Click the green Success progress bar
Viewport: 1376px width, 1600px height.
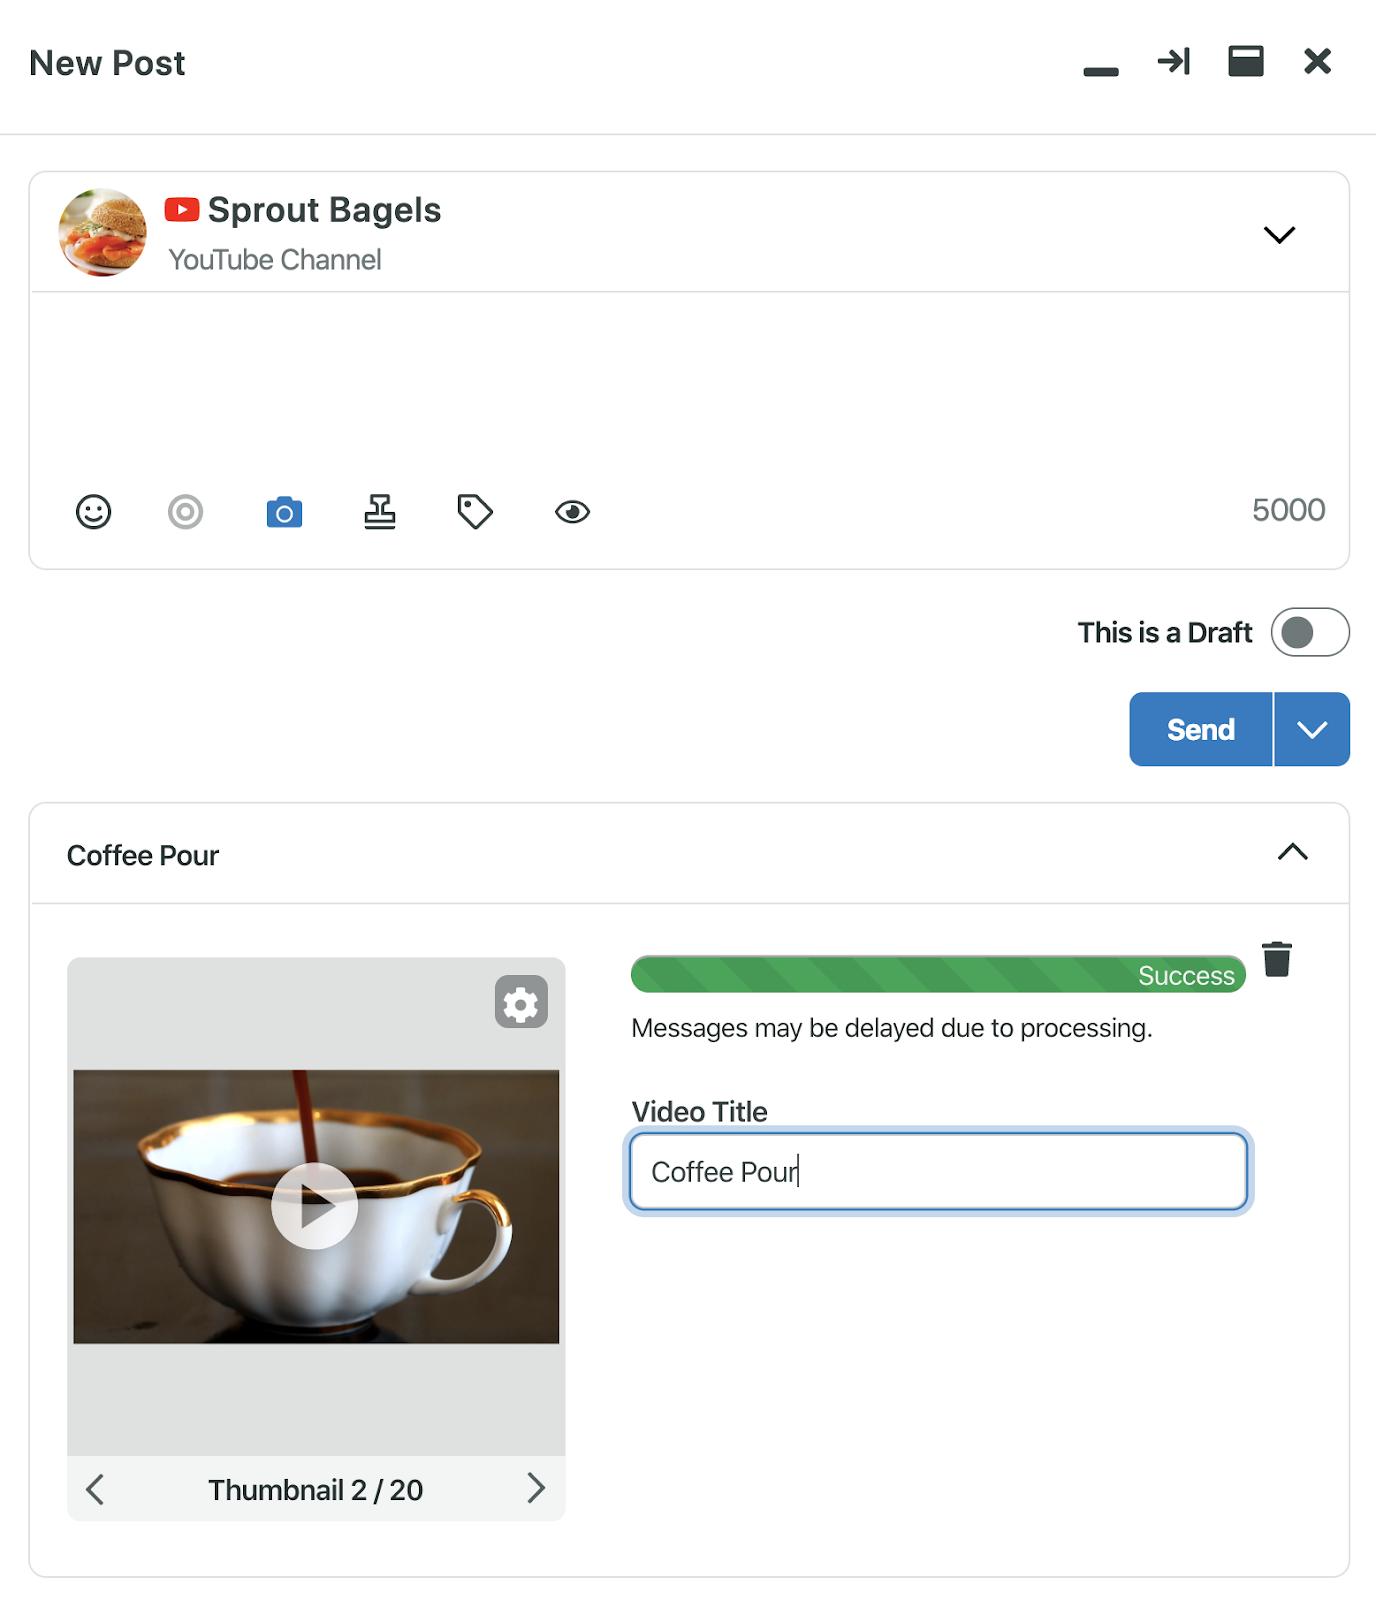tap(937, 975)
